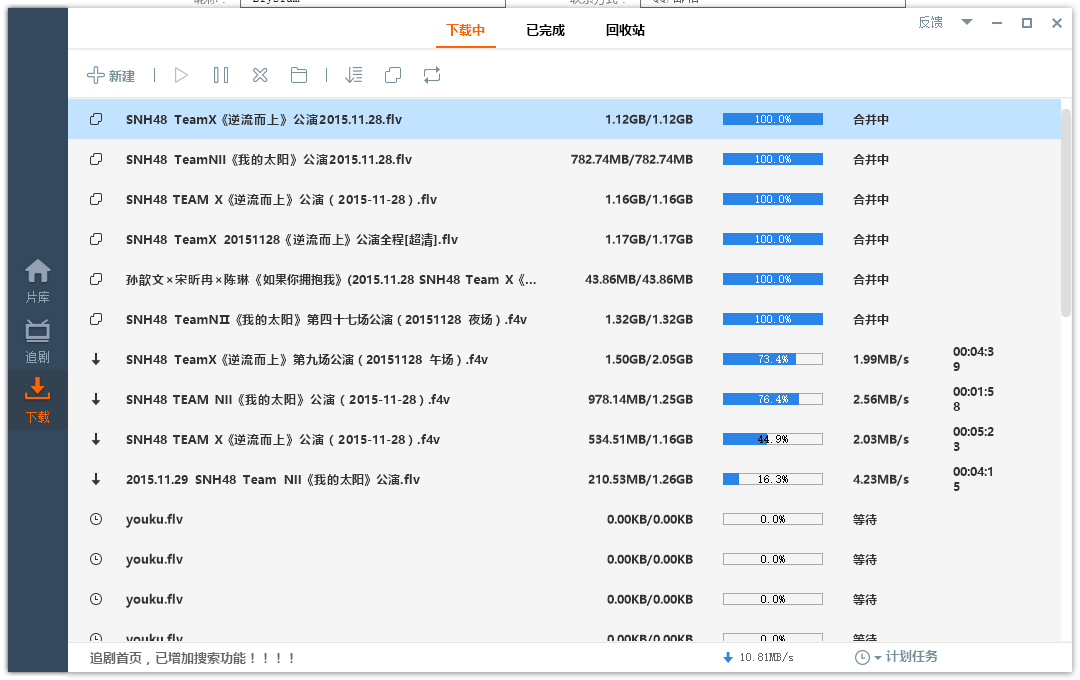The image size is (1080, 680).
Task: Click the loop/convert arrows toolbar icon
Action: coord(432,75)
